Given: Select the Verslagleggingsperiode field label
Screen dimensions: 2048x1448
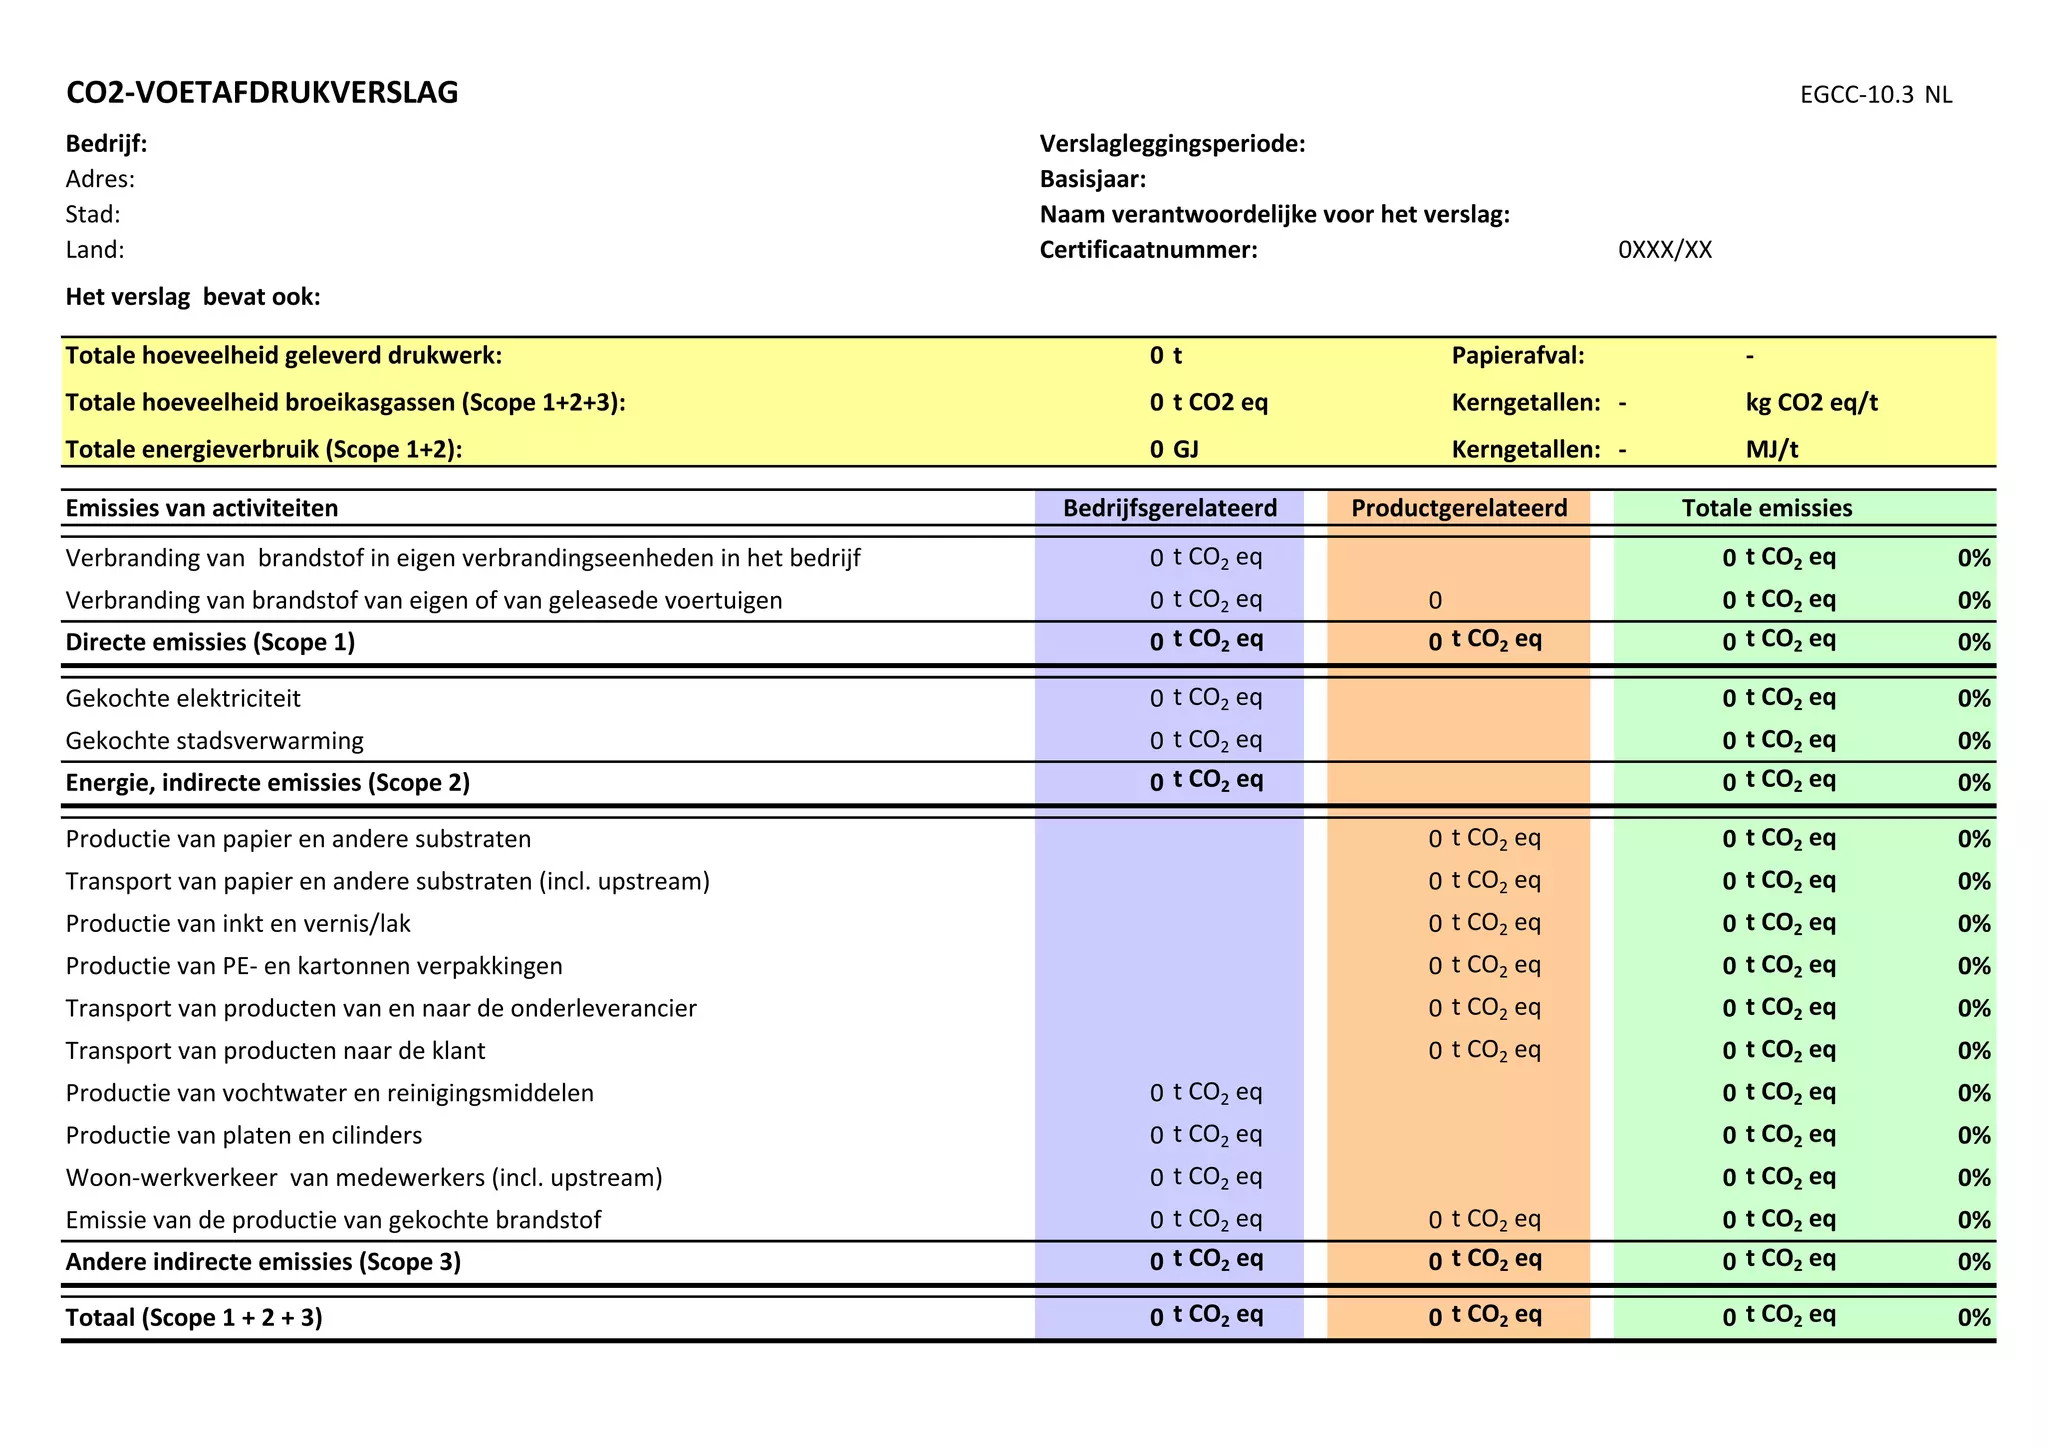Looking at the screenshot, I should click(x=1172, y=144).
